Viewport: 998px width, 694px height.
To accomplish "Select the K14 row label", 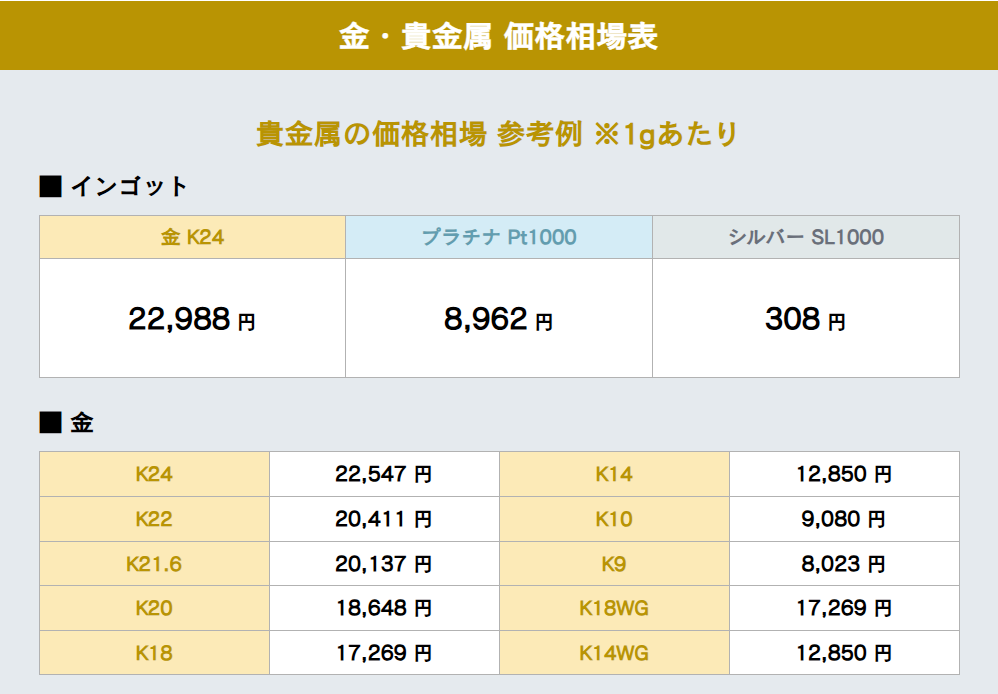I will [614, 474].
